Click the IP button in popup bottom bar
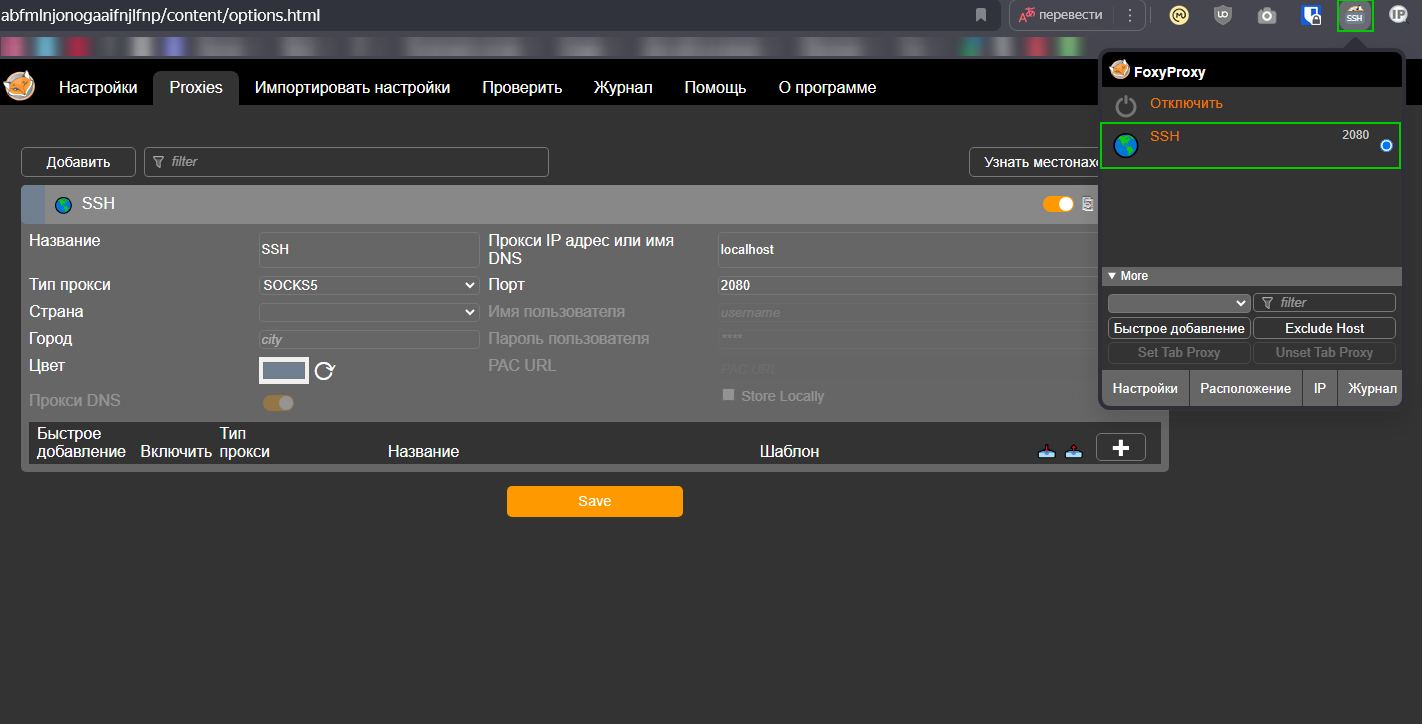The height and width of the screenshot is (724, 1422). pos(1320,388)
